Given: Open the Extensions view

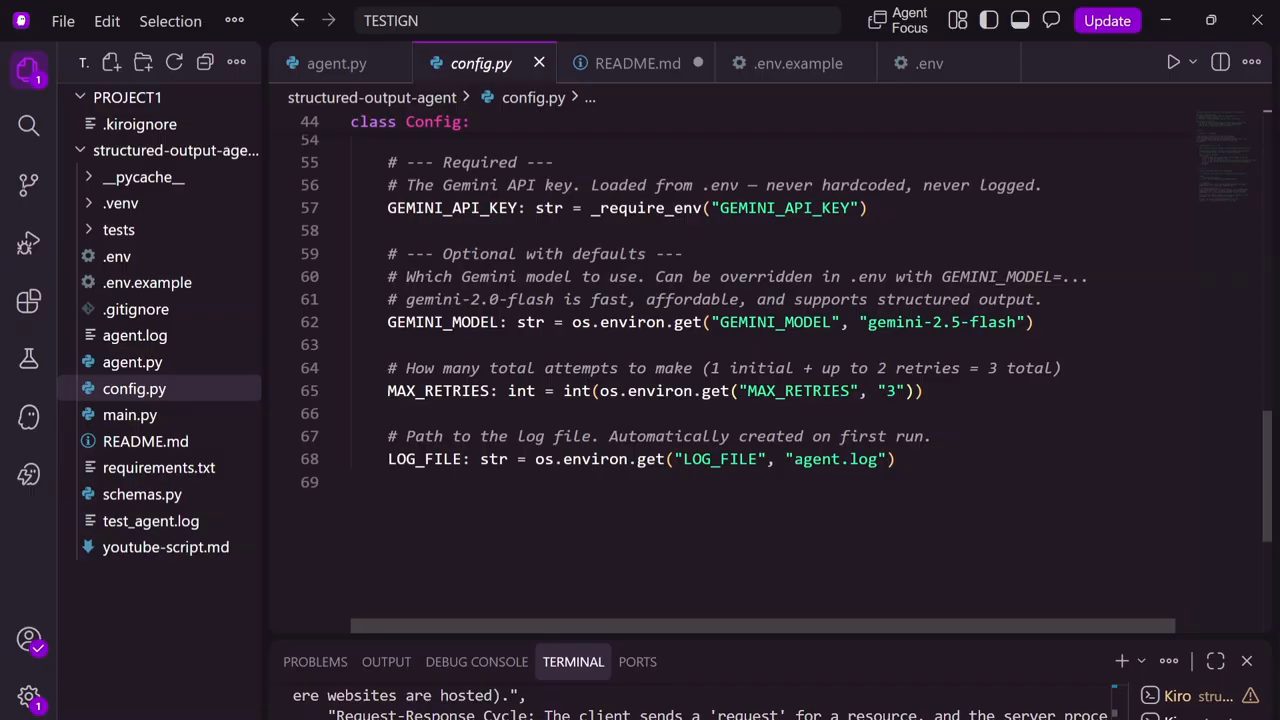Looking at the screenshot, I should [28, 301].
